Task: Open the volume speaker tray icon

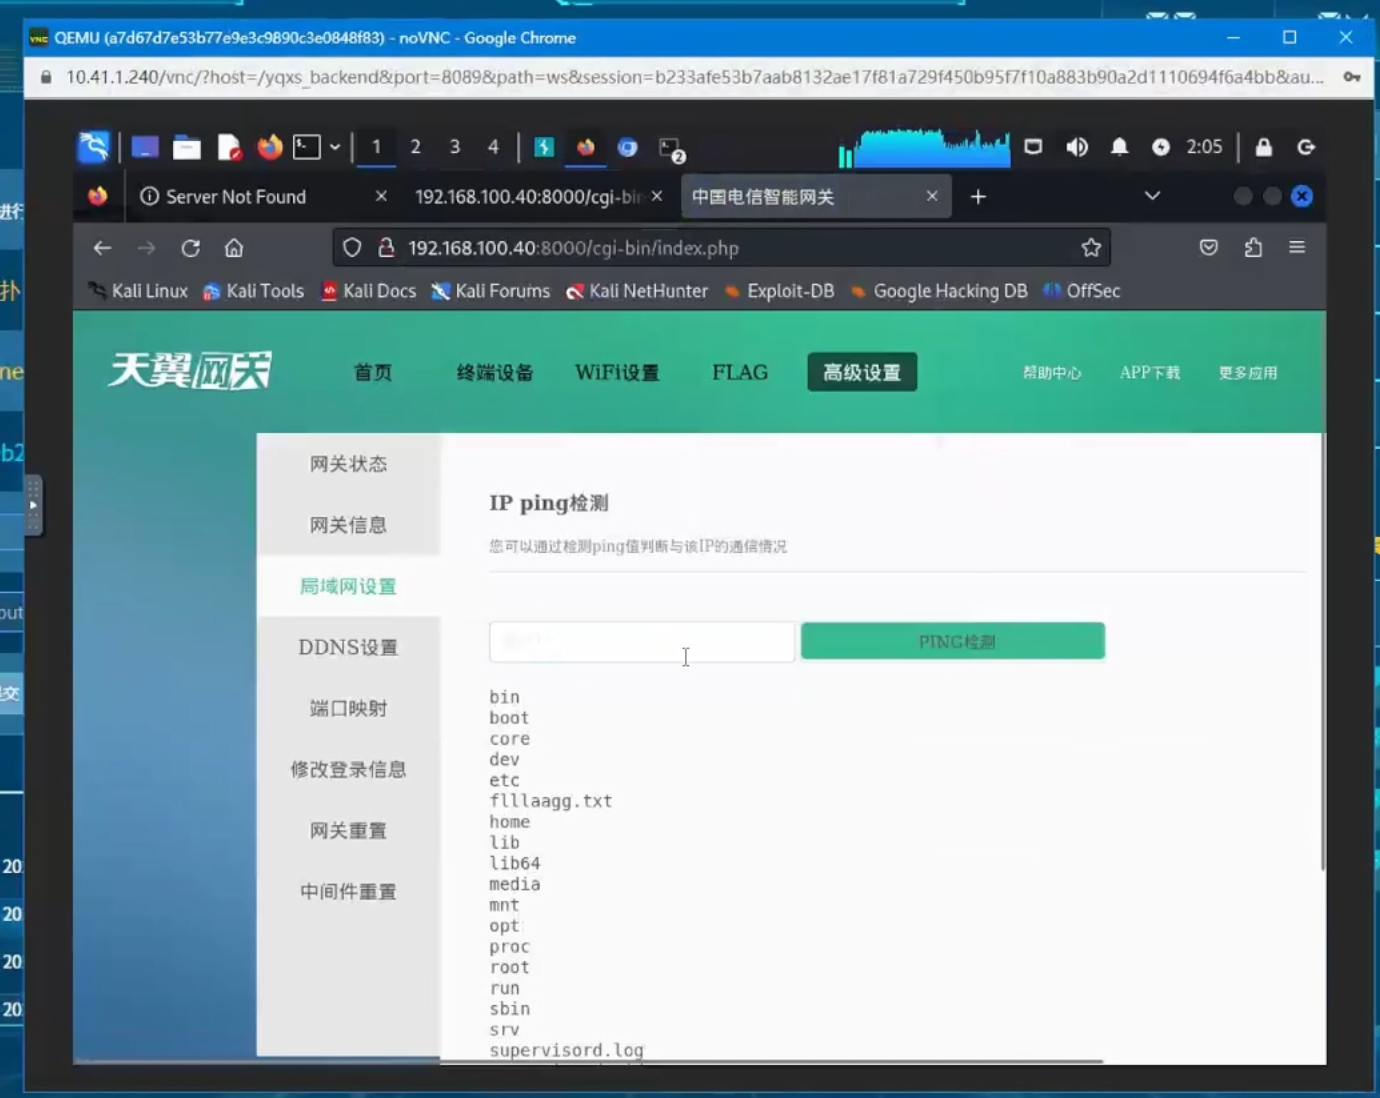Action: (1077, 147)
